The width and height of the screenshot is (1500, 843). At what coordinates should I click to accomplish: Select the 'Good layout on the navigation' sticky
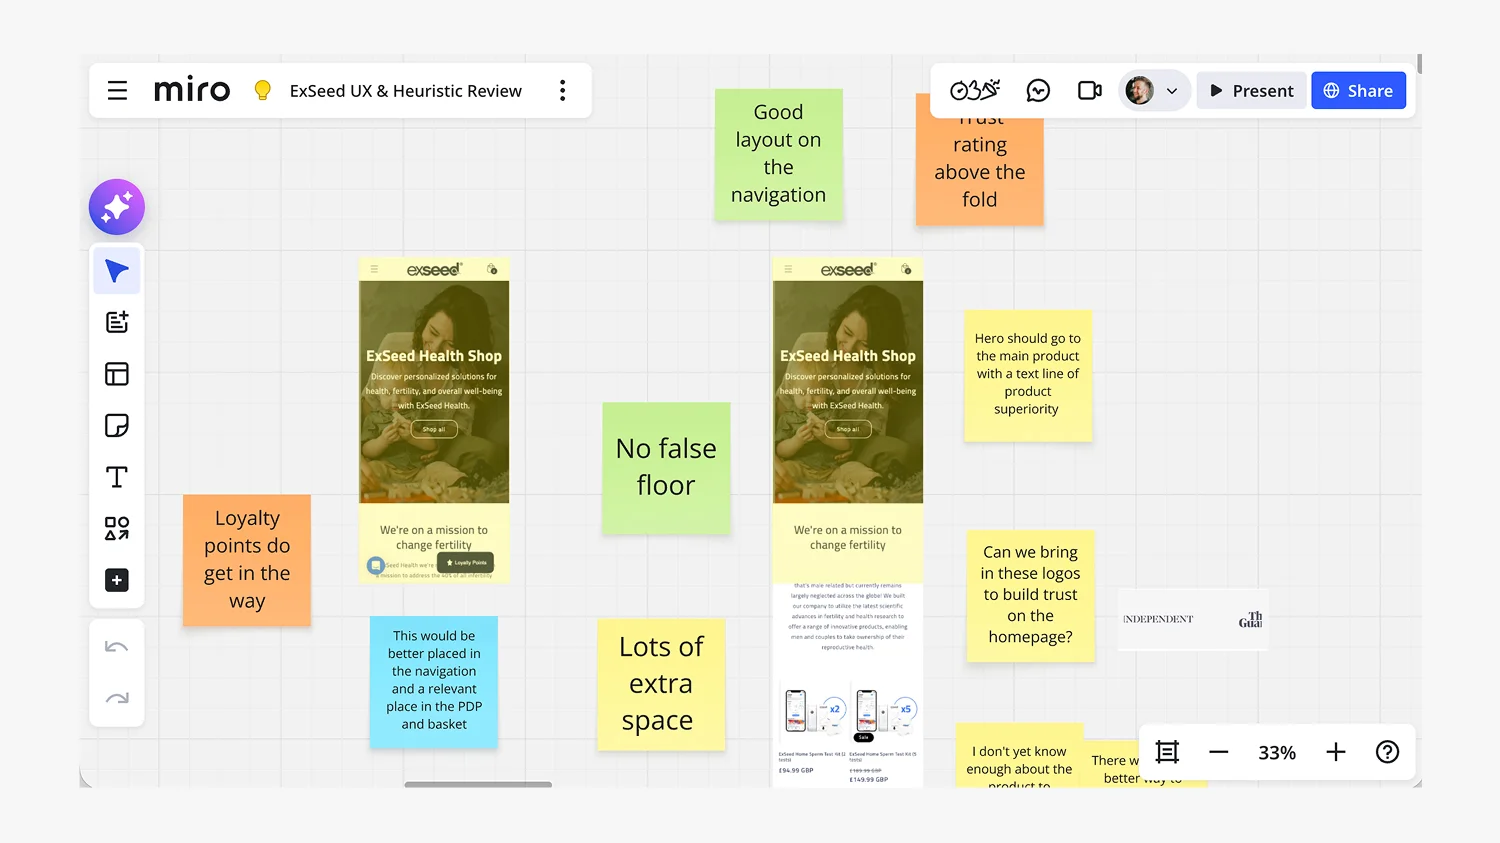coord(778,154)
